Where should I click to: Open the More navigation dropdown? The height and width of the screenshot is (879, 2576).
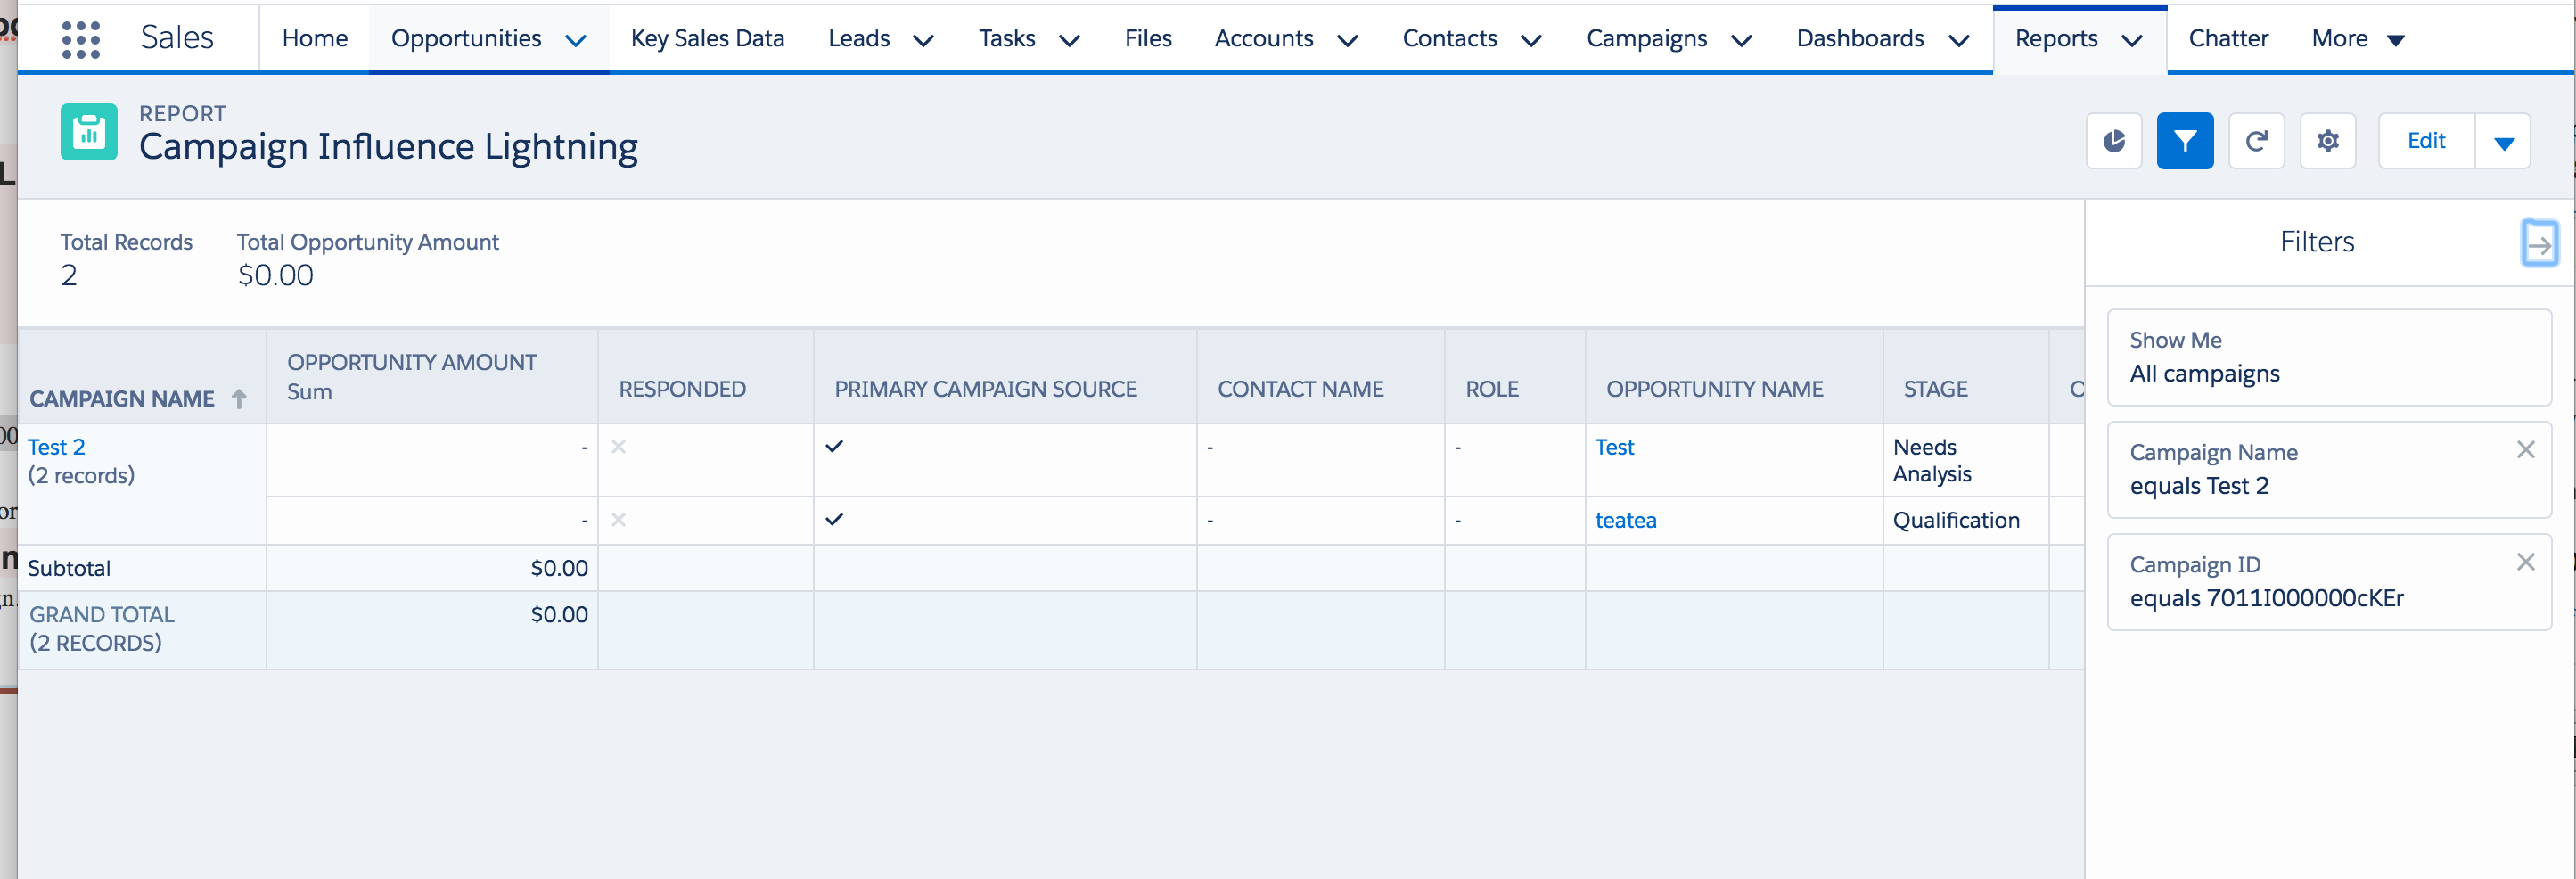(x=2357, y=39)
